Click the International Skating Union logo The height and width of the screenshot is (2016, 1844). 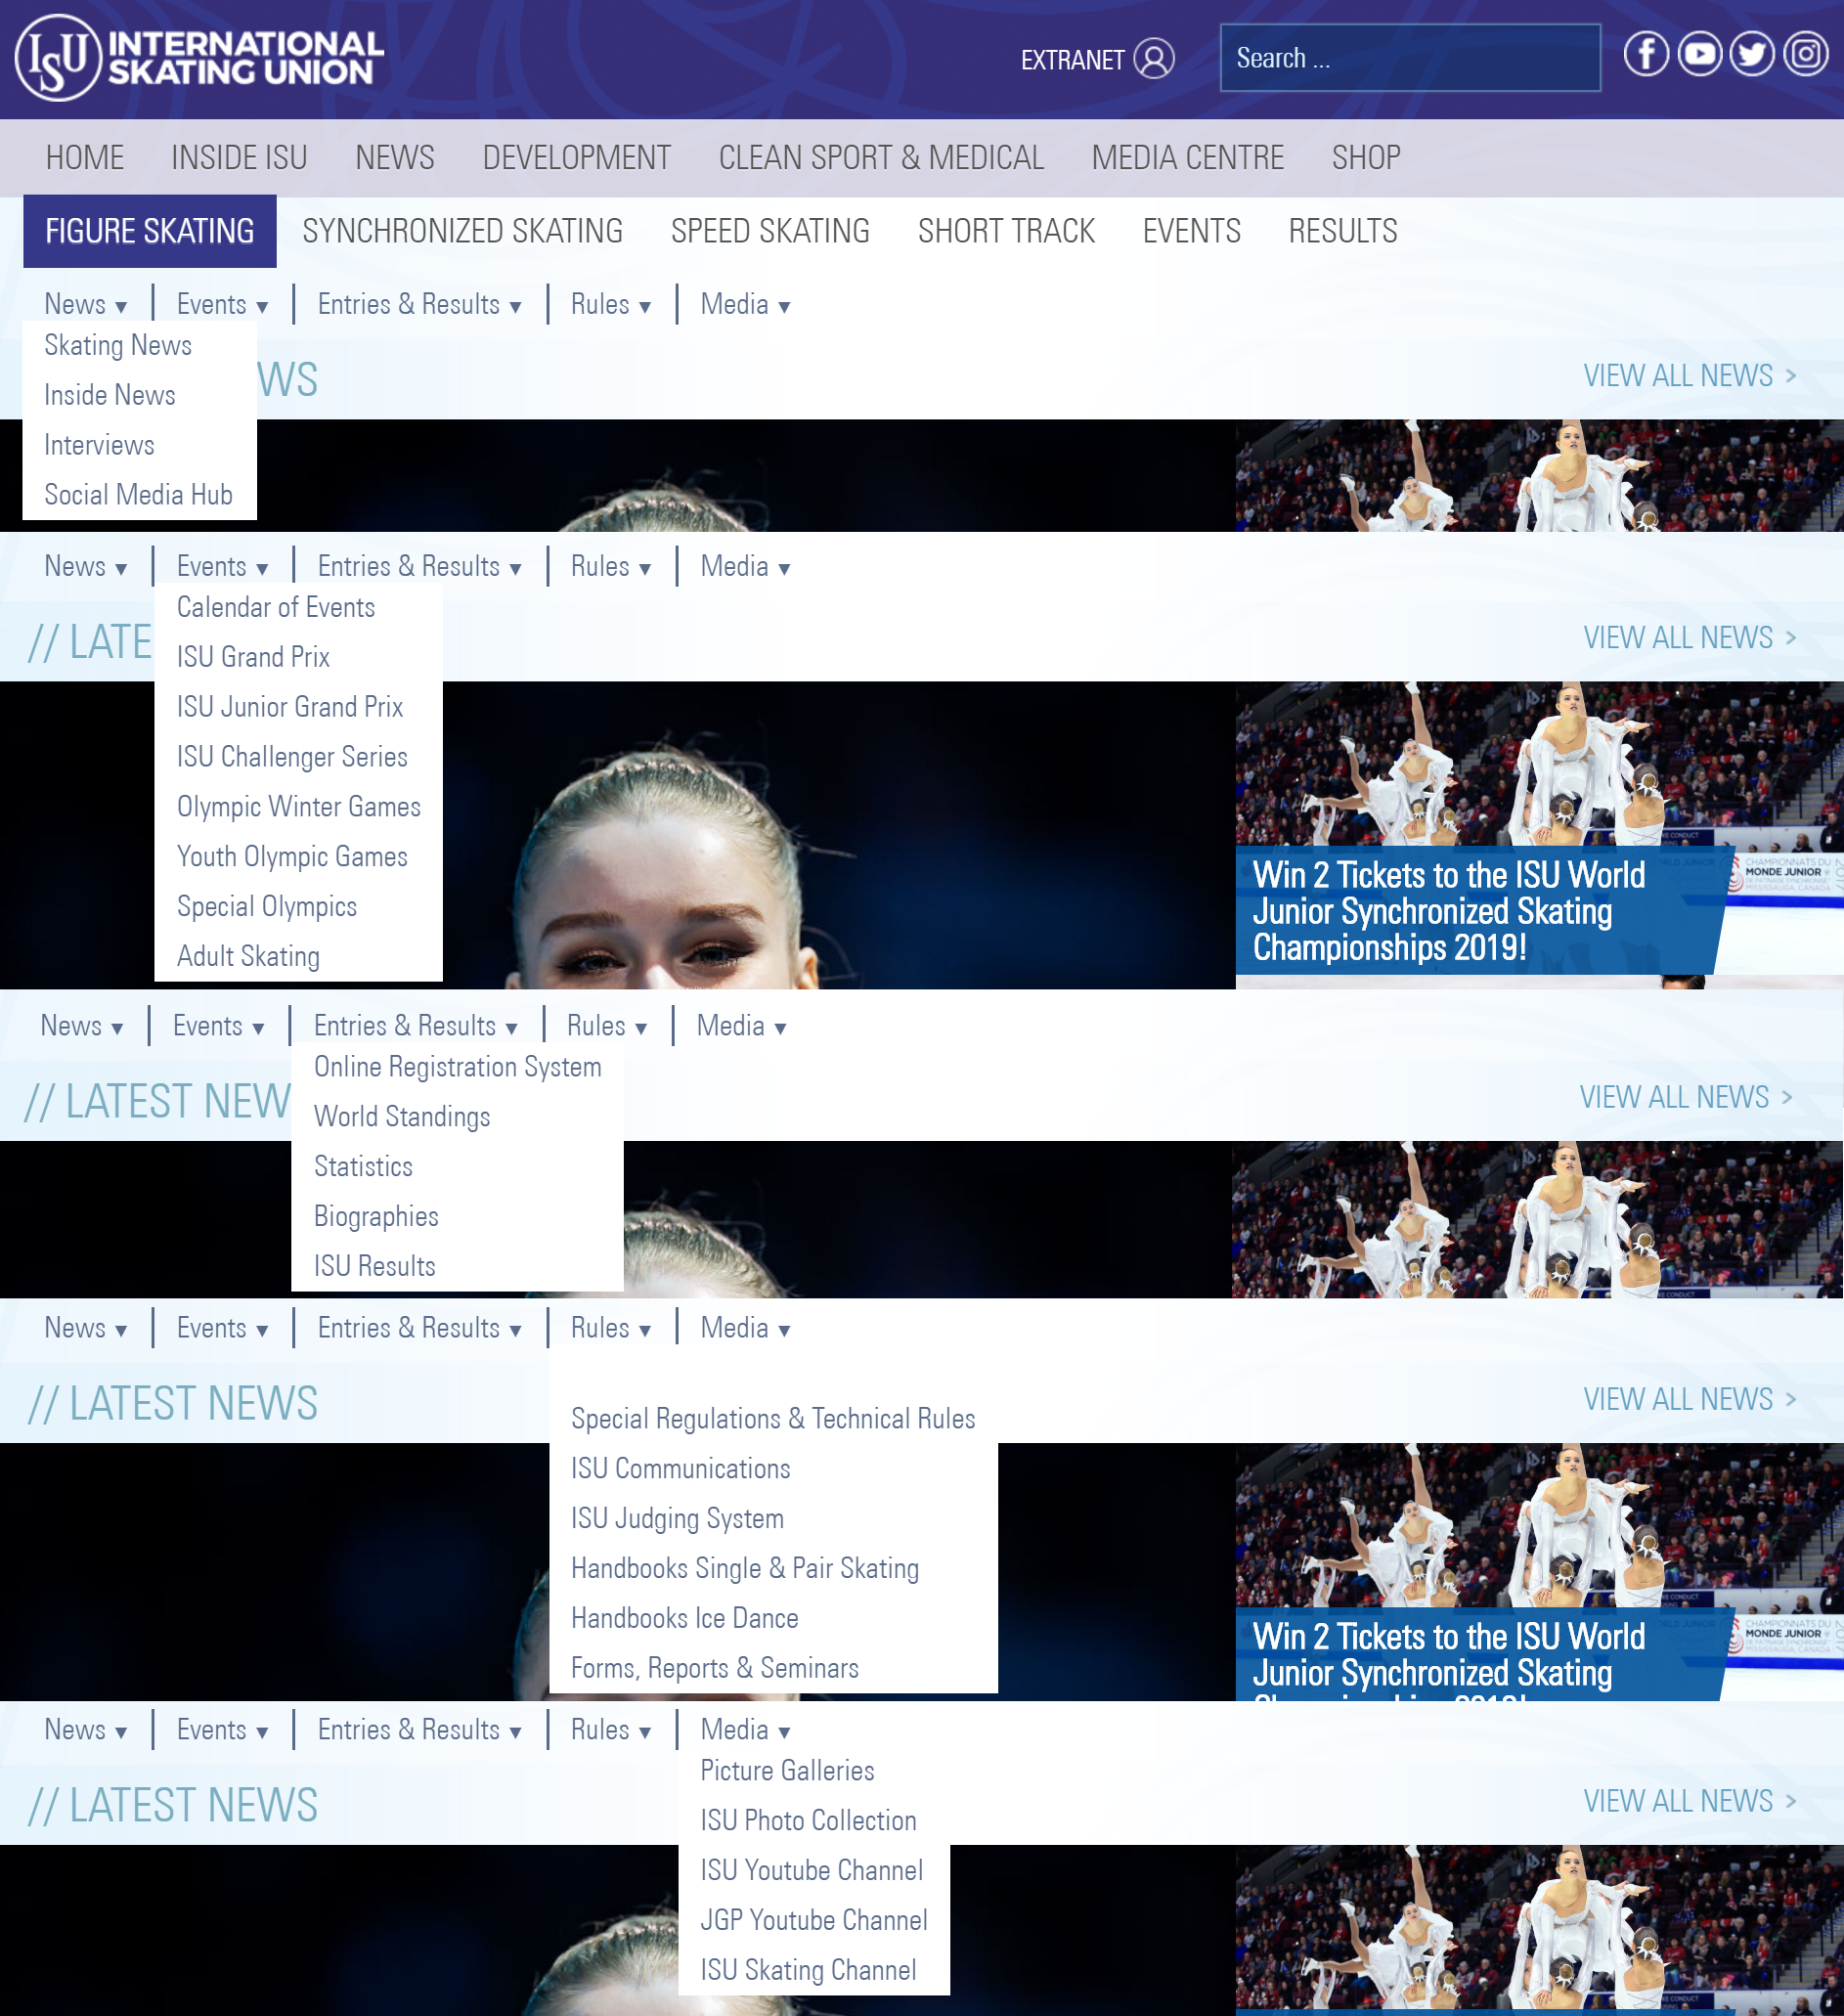[x=200, y=58]
